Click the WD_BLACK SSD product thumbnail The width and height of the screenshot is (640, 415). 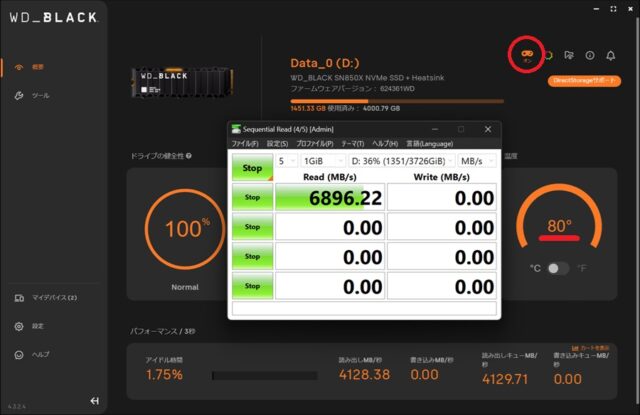[x=182, y=83]
